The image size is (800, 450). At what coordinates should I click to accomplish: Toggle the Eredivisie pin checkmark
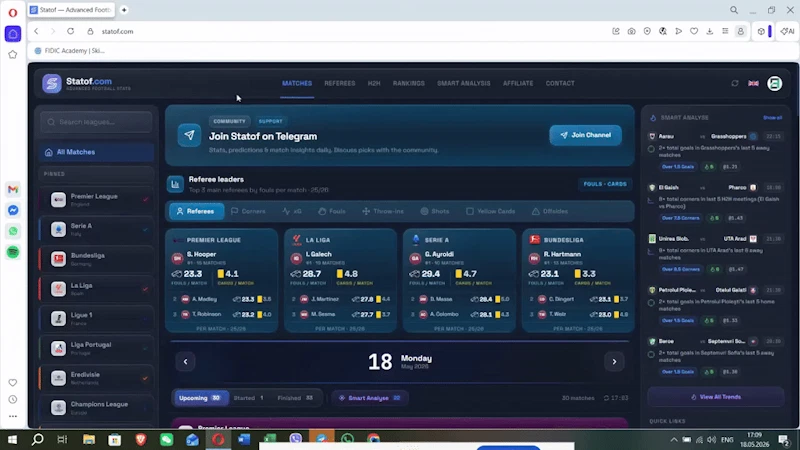point(145,378)
